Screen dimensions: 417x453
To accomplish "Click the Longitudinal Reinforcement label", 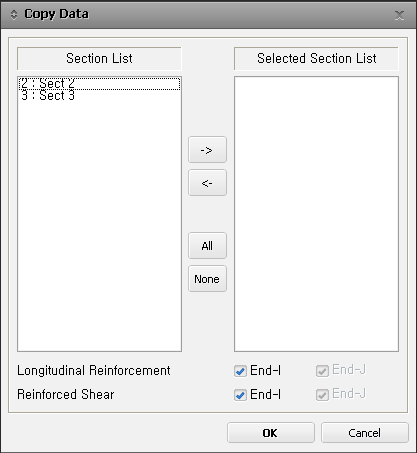I will coord(94,371).
